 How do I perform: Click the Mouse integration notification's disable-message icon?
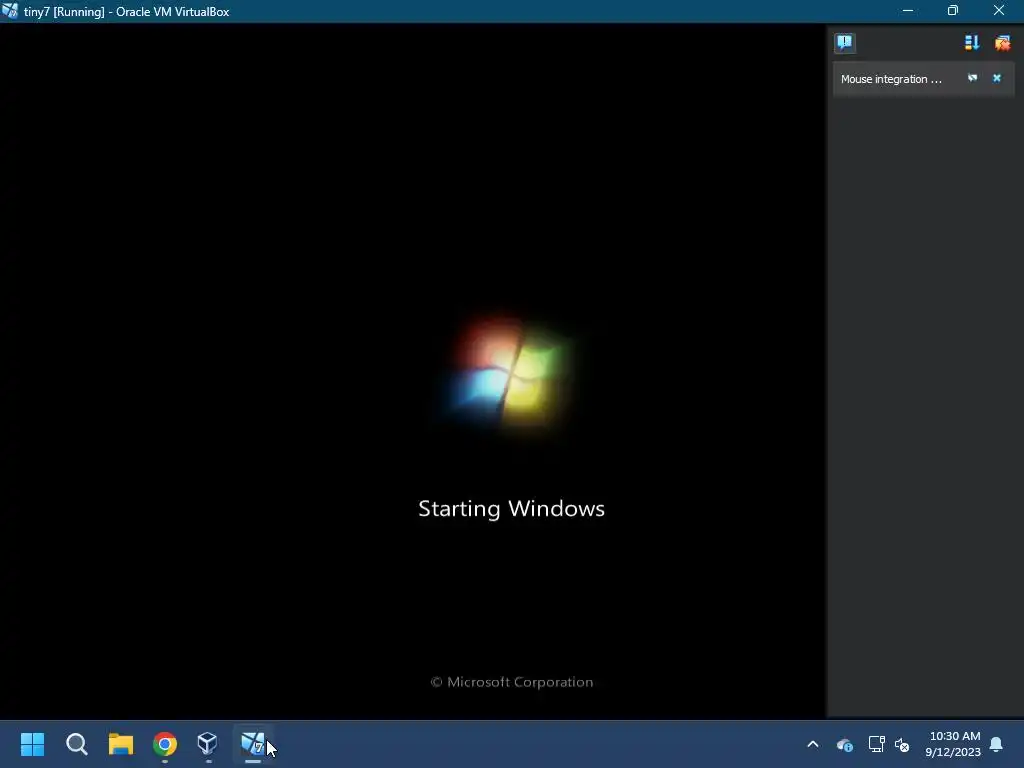pos(972,78)
